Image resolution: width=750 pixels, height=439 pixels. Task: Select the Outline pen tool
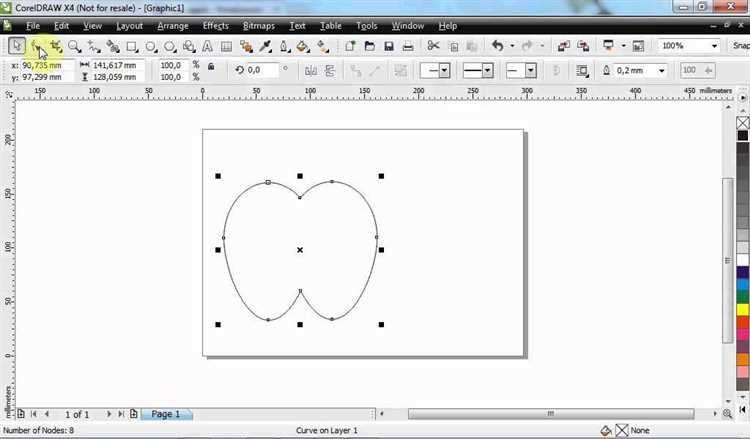[284, 46]
